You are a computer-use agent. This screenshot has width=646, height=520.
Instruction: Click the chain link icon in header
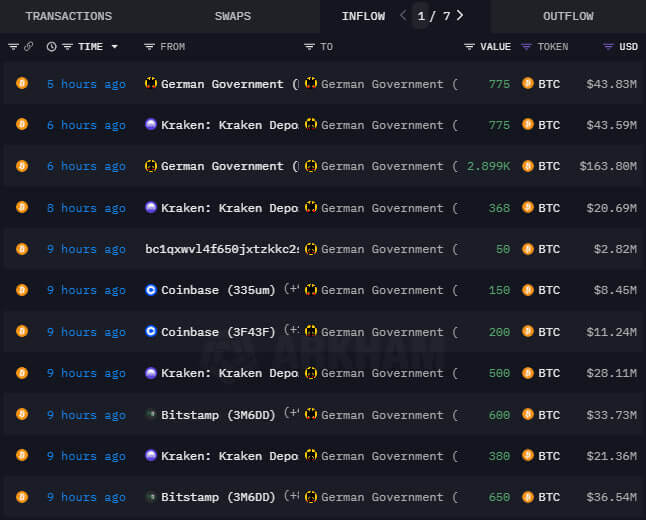tap(28, 47)
